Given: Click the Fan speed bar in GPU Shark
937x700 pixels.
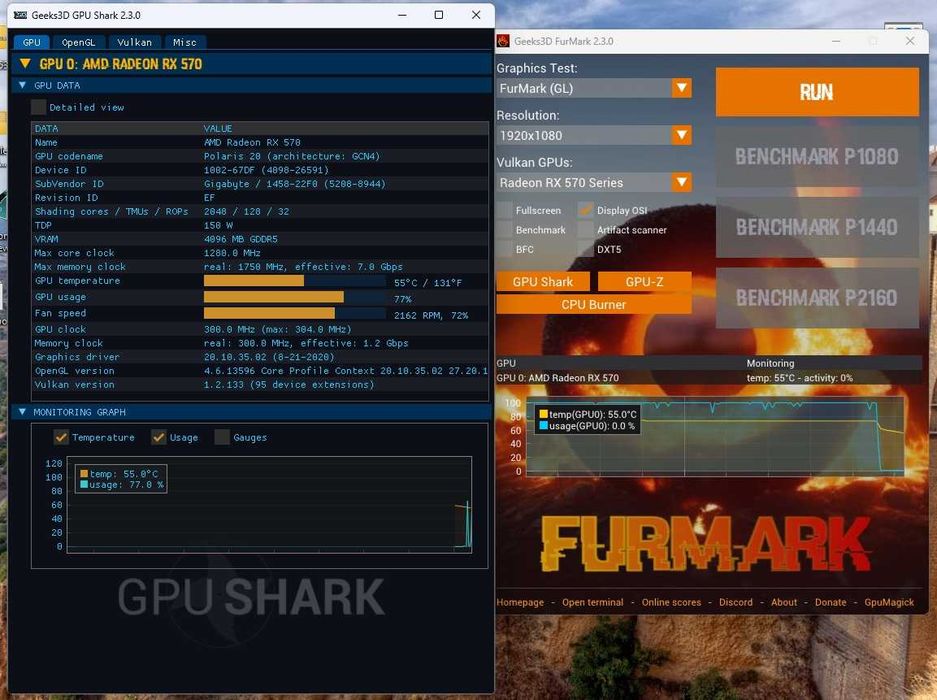Looking at the screenshot, I should click(x=295, y=313).
